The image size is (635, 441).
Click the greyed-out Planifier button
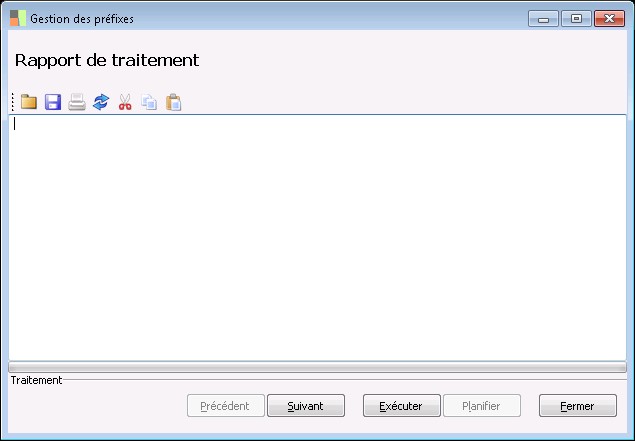click(482, 406)
